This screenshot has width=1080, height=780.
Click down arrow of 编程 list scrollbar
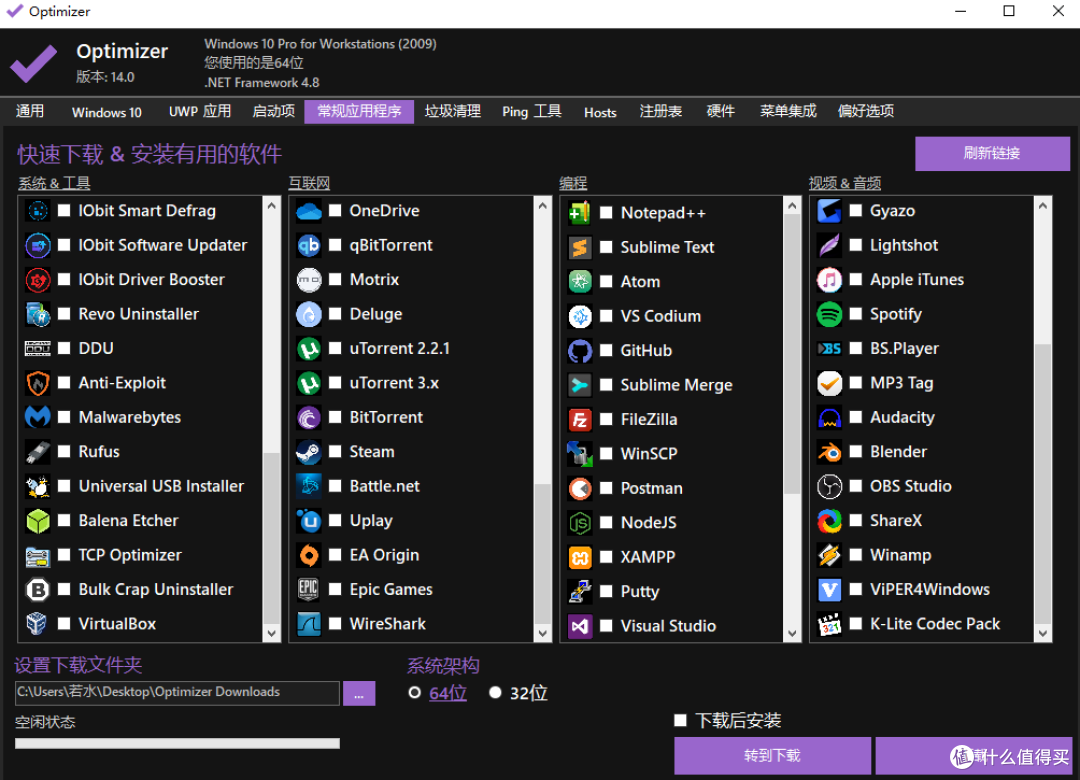click(792, 633)
